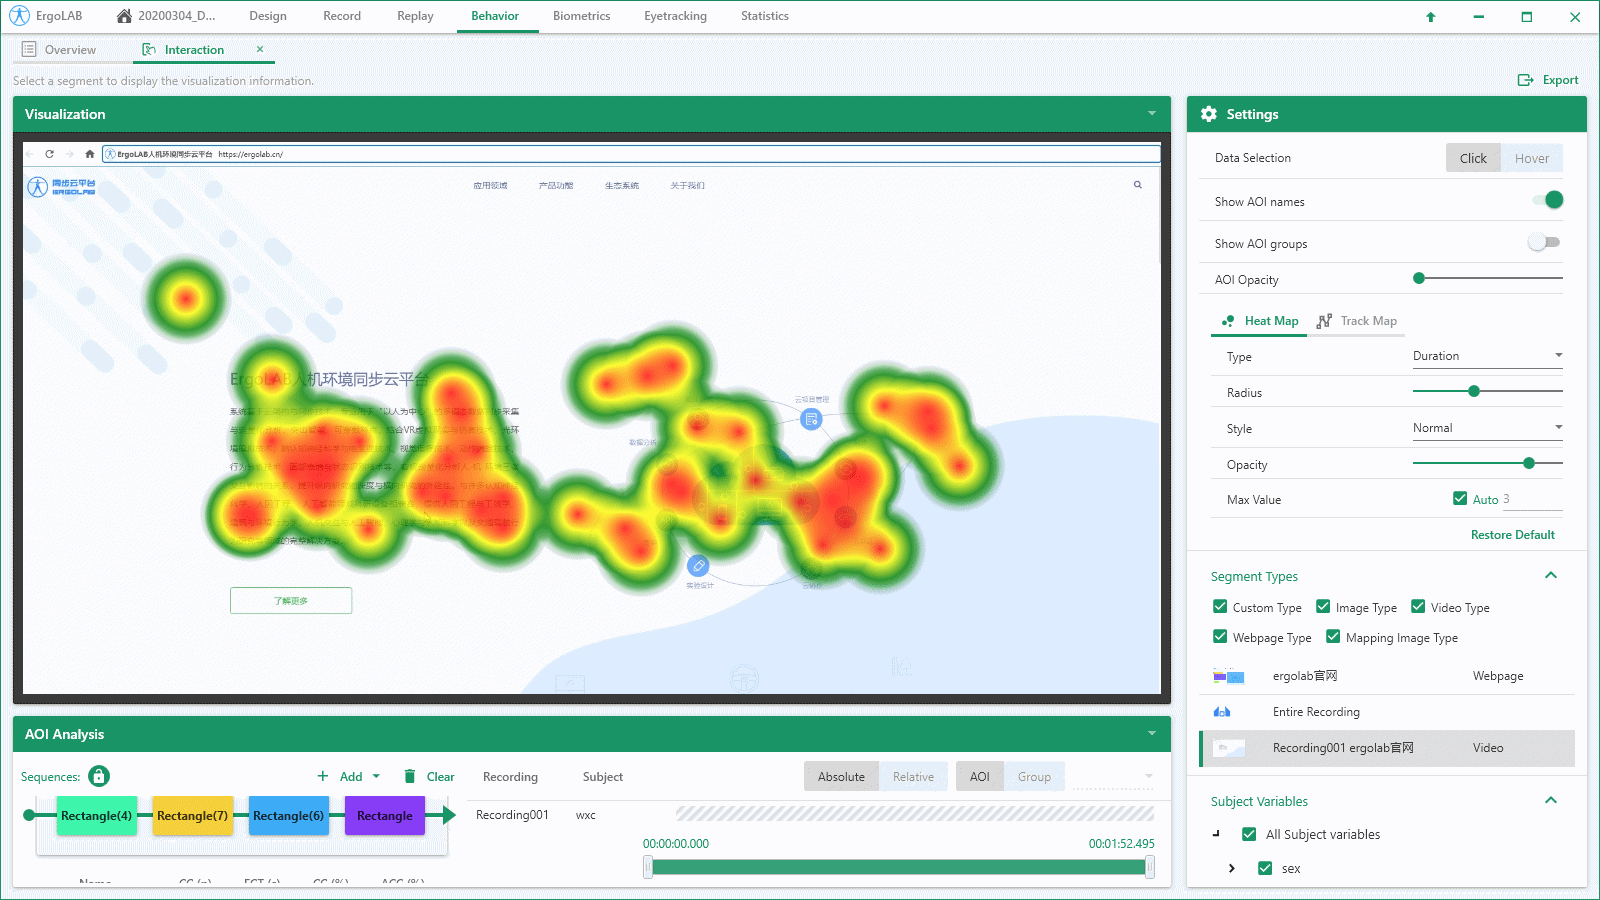Image resolution: width=1600 pixels, height=900 pixels.
Task: Switch to the Eyetracking tab
Action: tap(675, 16)
